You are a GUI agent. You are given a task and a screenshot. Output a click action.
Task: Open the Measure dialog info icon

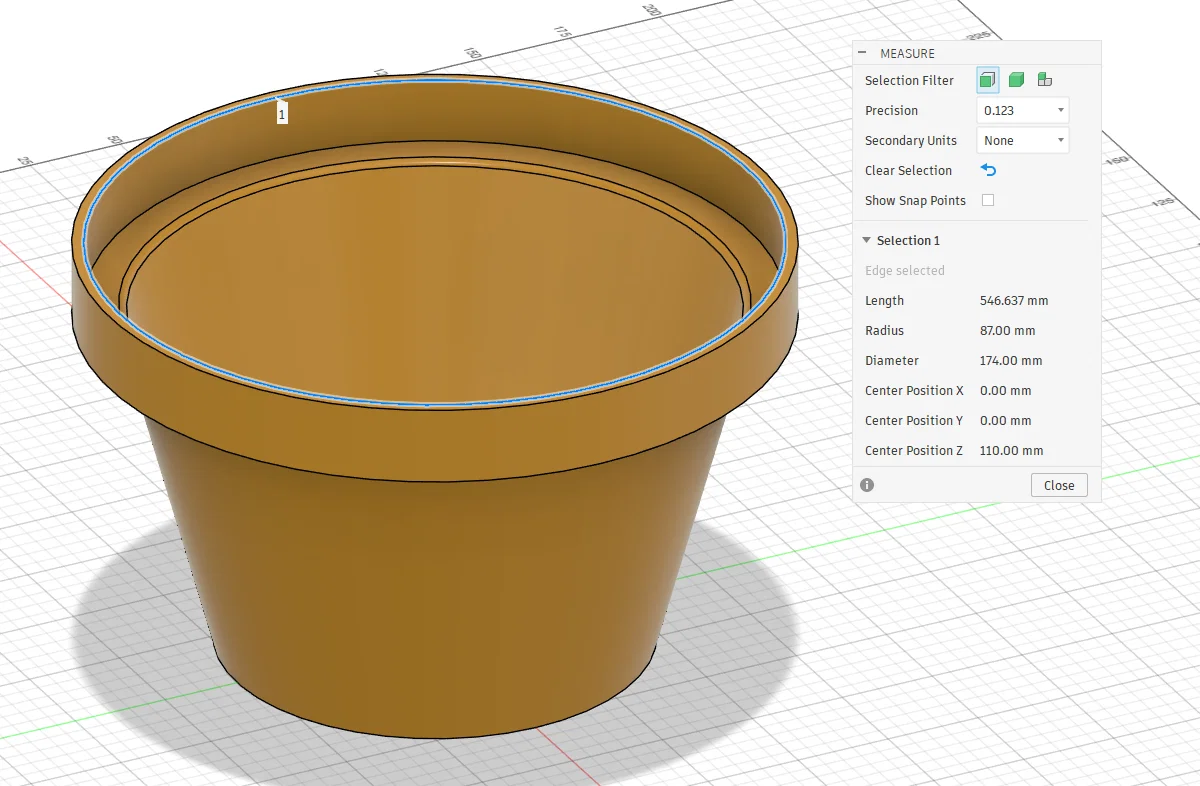coord(867,485)
